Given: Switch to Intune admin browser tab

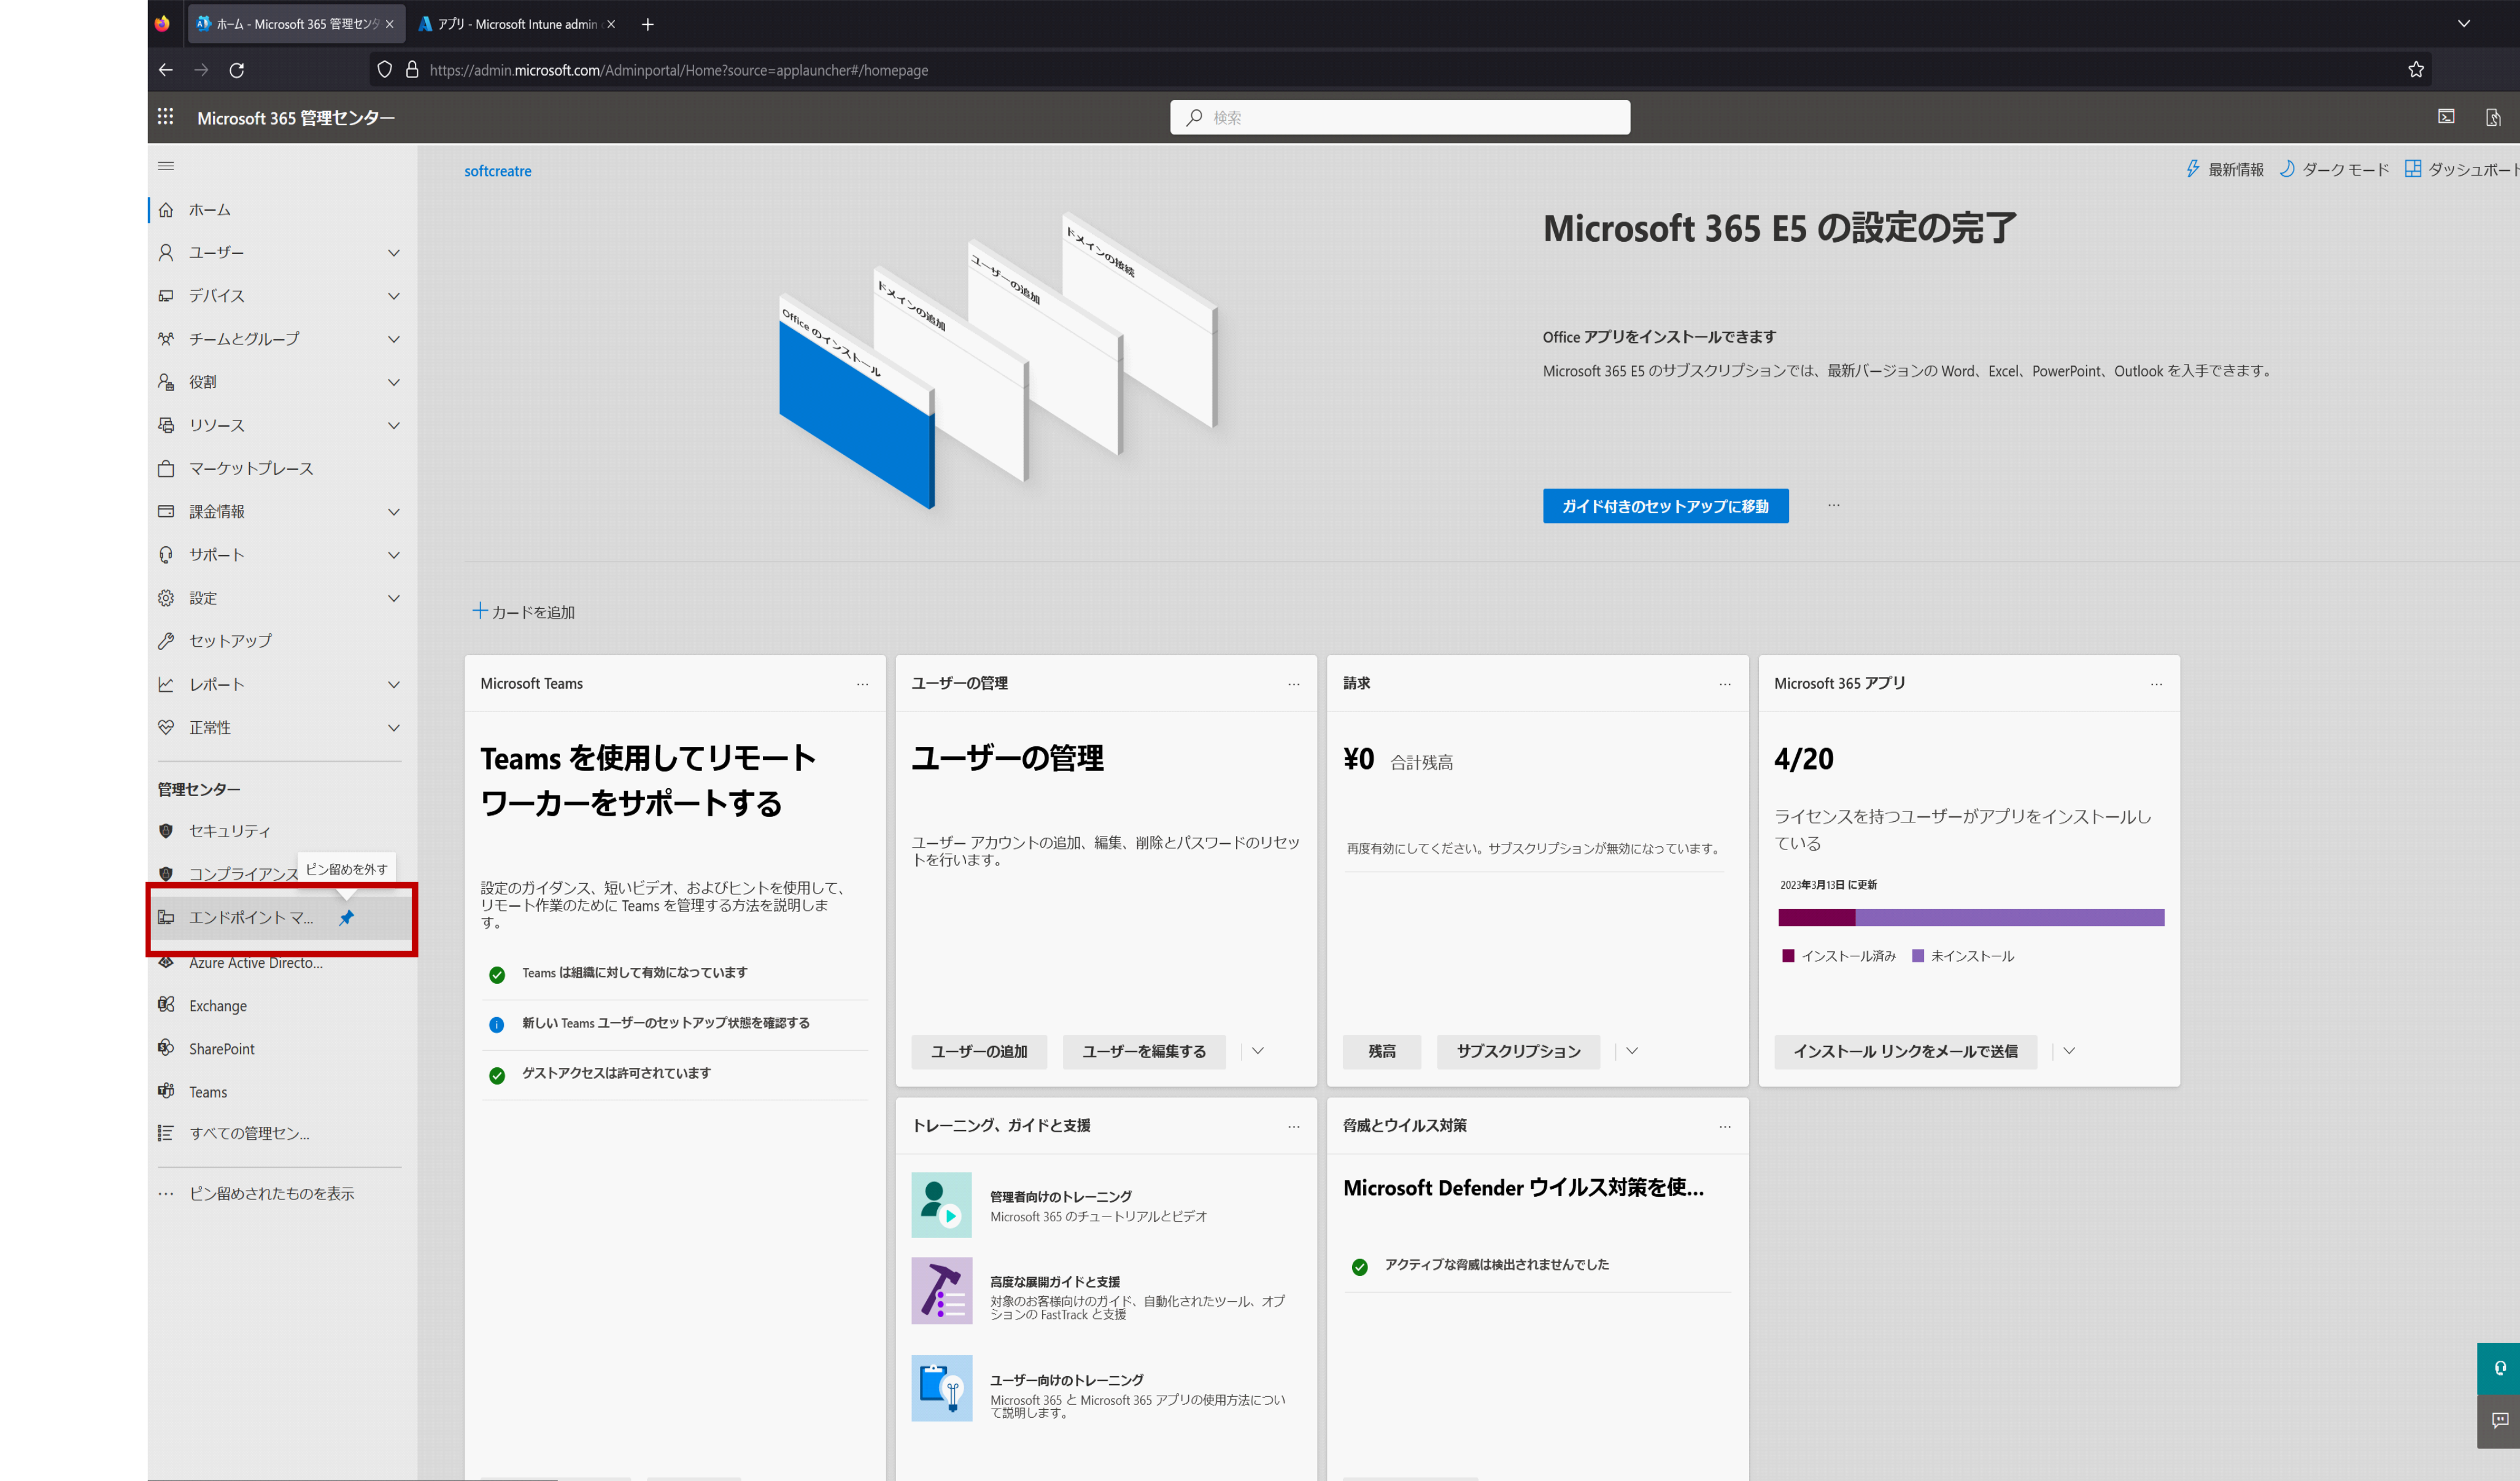Looking at the screenshot, I should [x=516, y=24].
